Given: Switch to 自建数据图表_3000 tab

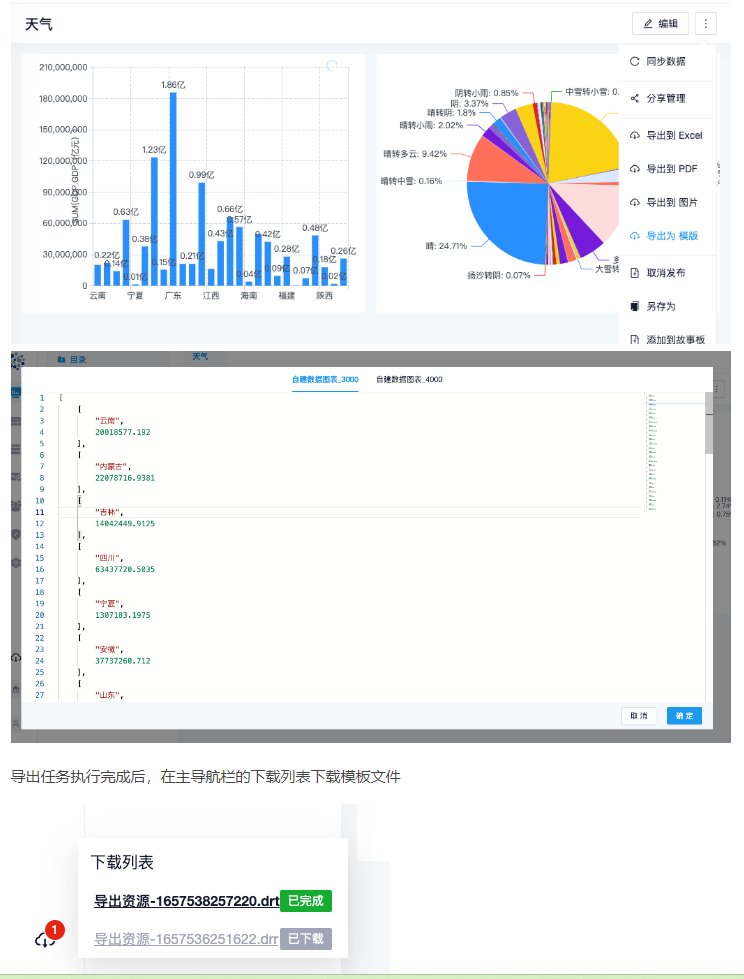Looking at the screenshot, I should pos(325,379).
